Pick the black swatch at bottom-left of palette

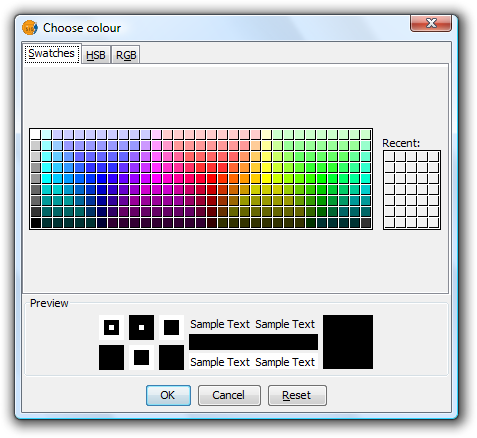point(35,223)
